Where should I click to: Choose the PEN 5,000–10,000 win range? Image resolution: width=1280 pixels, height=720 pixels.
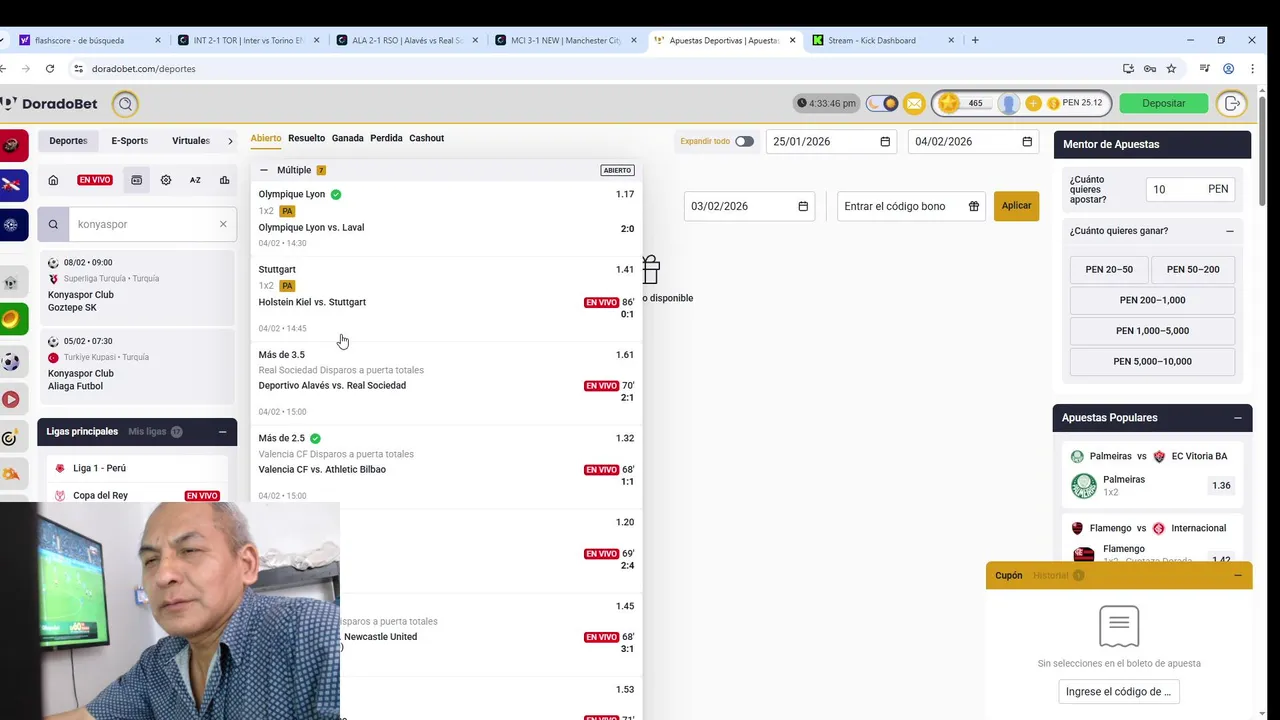point(1152,361)
